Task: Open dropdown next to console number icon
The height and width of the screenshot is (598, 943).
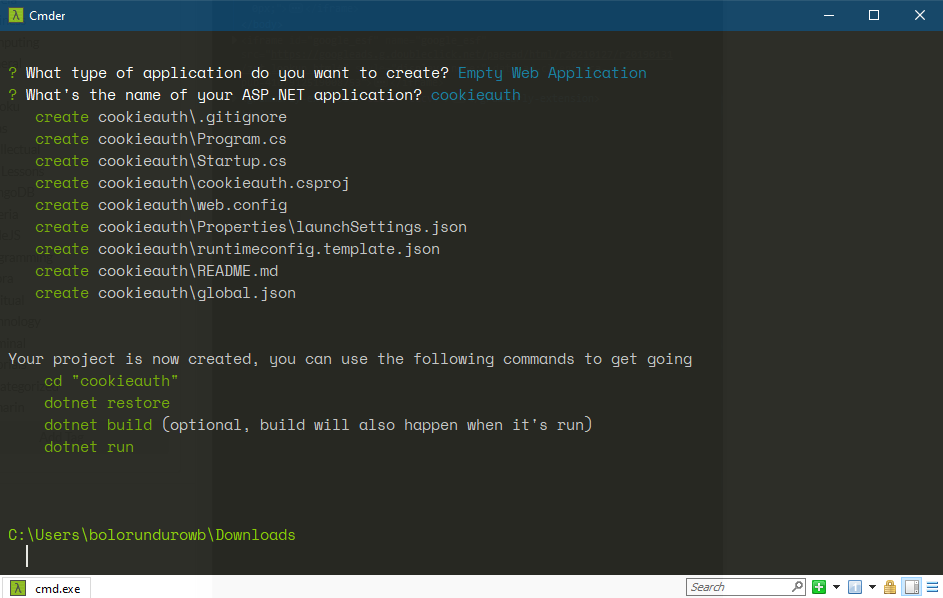Action: pos(872,587)
